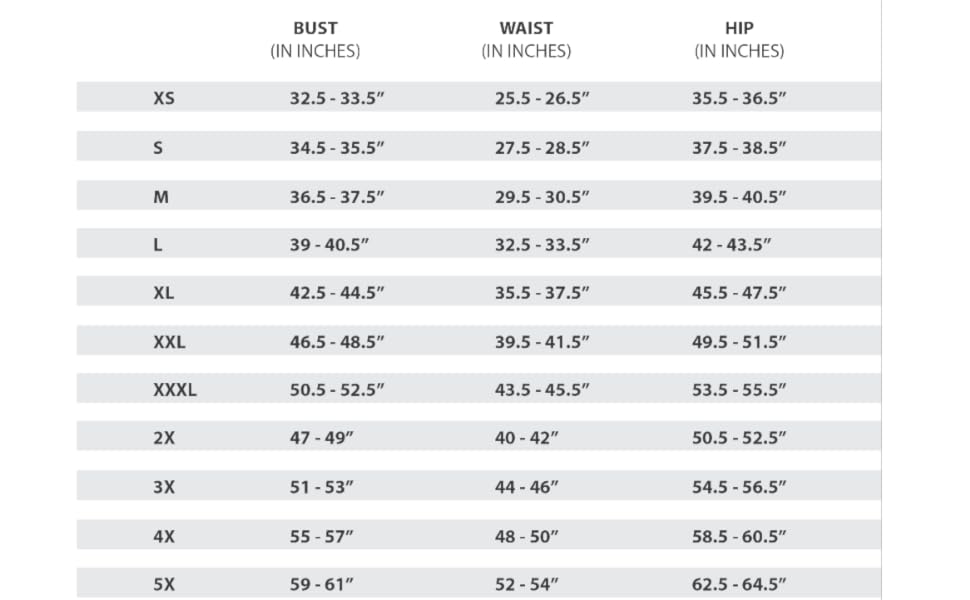The width and height of the screenshot is (970, 600).
Task: Select the XXL size row label
Action: [x=169, y=342]
